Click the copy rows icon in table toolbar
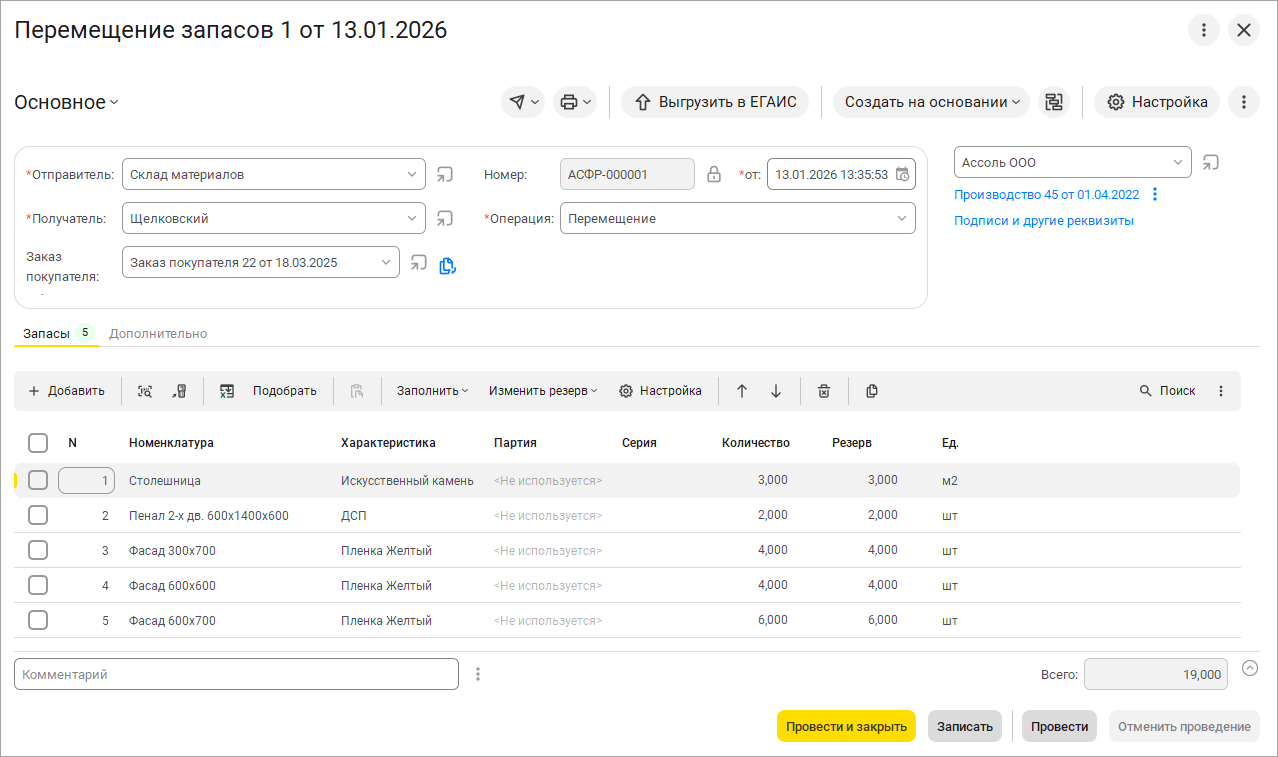Screen dimensions: 1278x757 click(x=872, y=391)
